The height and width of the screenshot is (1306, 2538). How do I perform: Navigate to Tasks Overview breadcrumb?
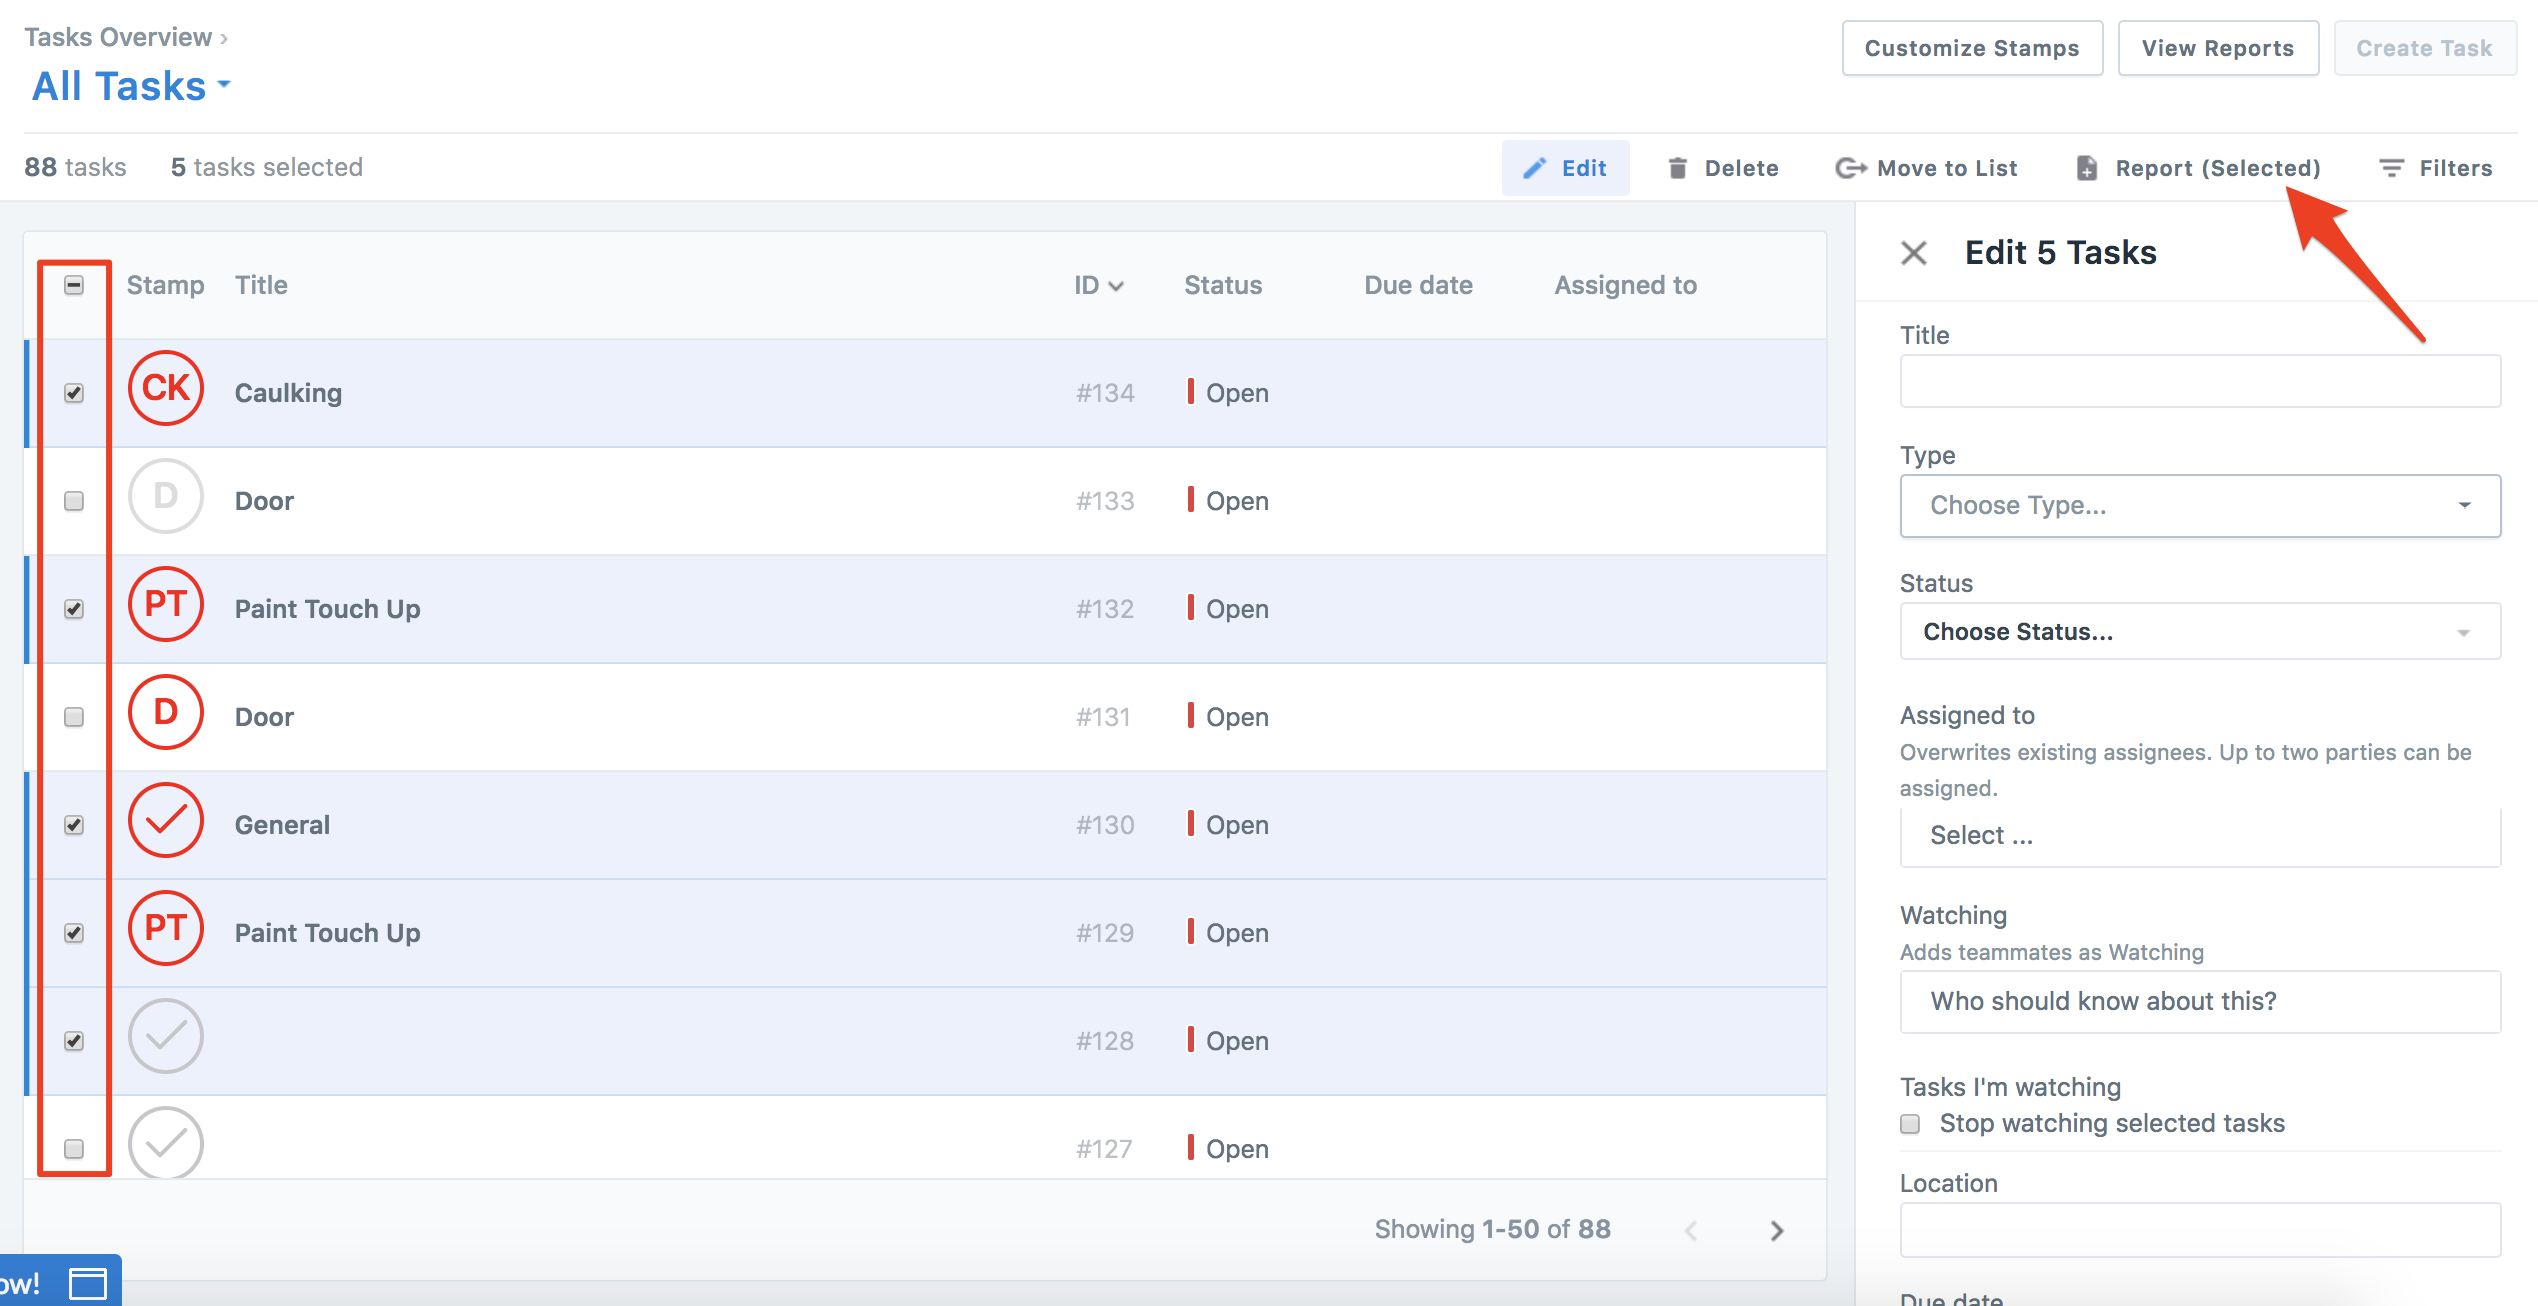pos(119,36)
